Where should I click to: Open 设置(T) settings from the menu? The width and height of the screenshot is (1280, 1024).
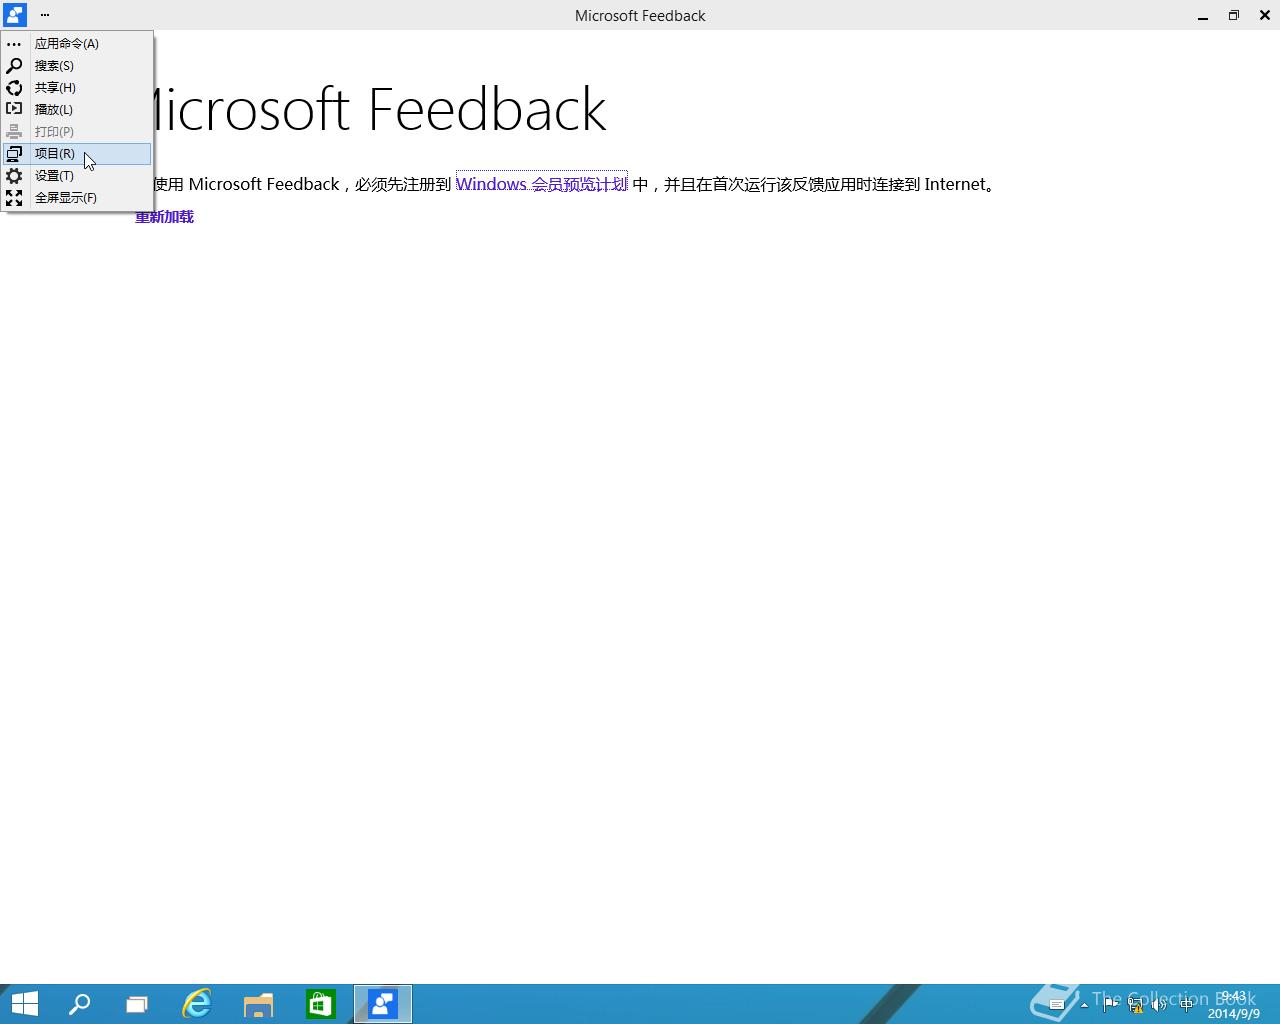(x=77, y=176)
